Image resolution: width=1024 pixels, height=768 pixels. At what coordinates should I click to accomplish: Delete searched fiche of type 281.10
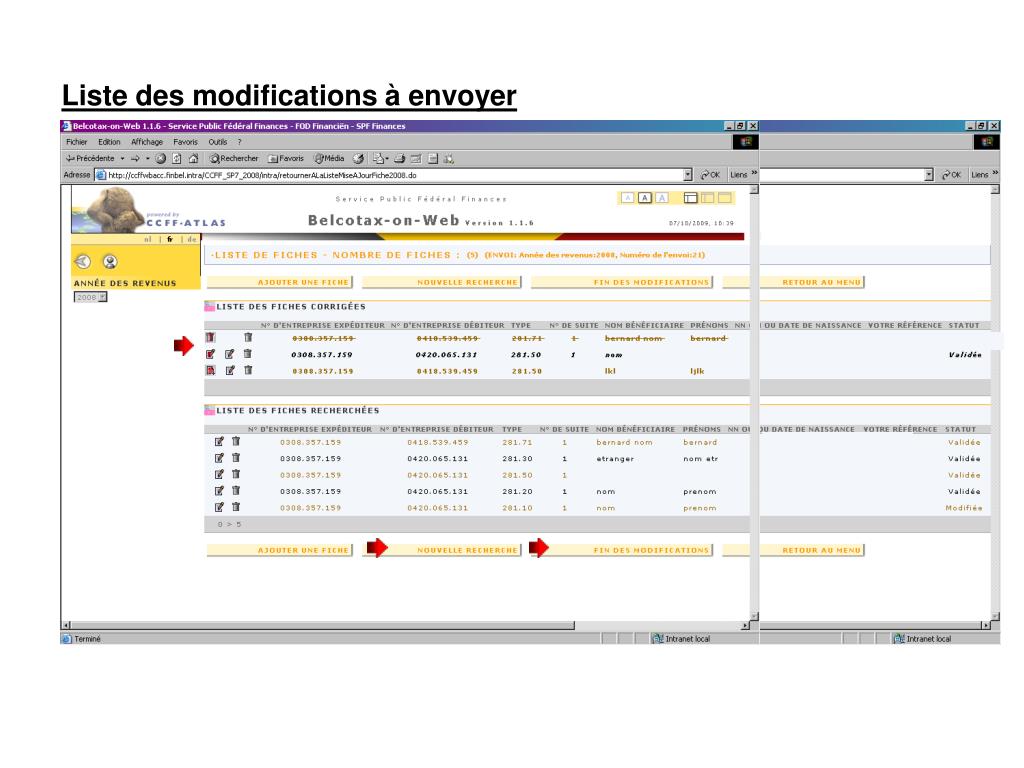coord(236,507)
